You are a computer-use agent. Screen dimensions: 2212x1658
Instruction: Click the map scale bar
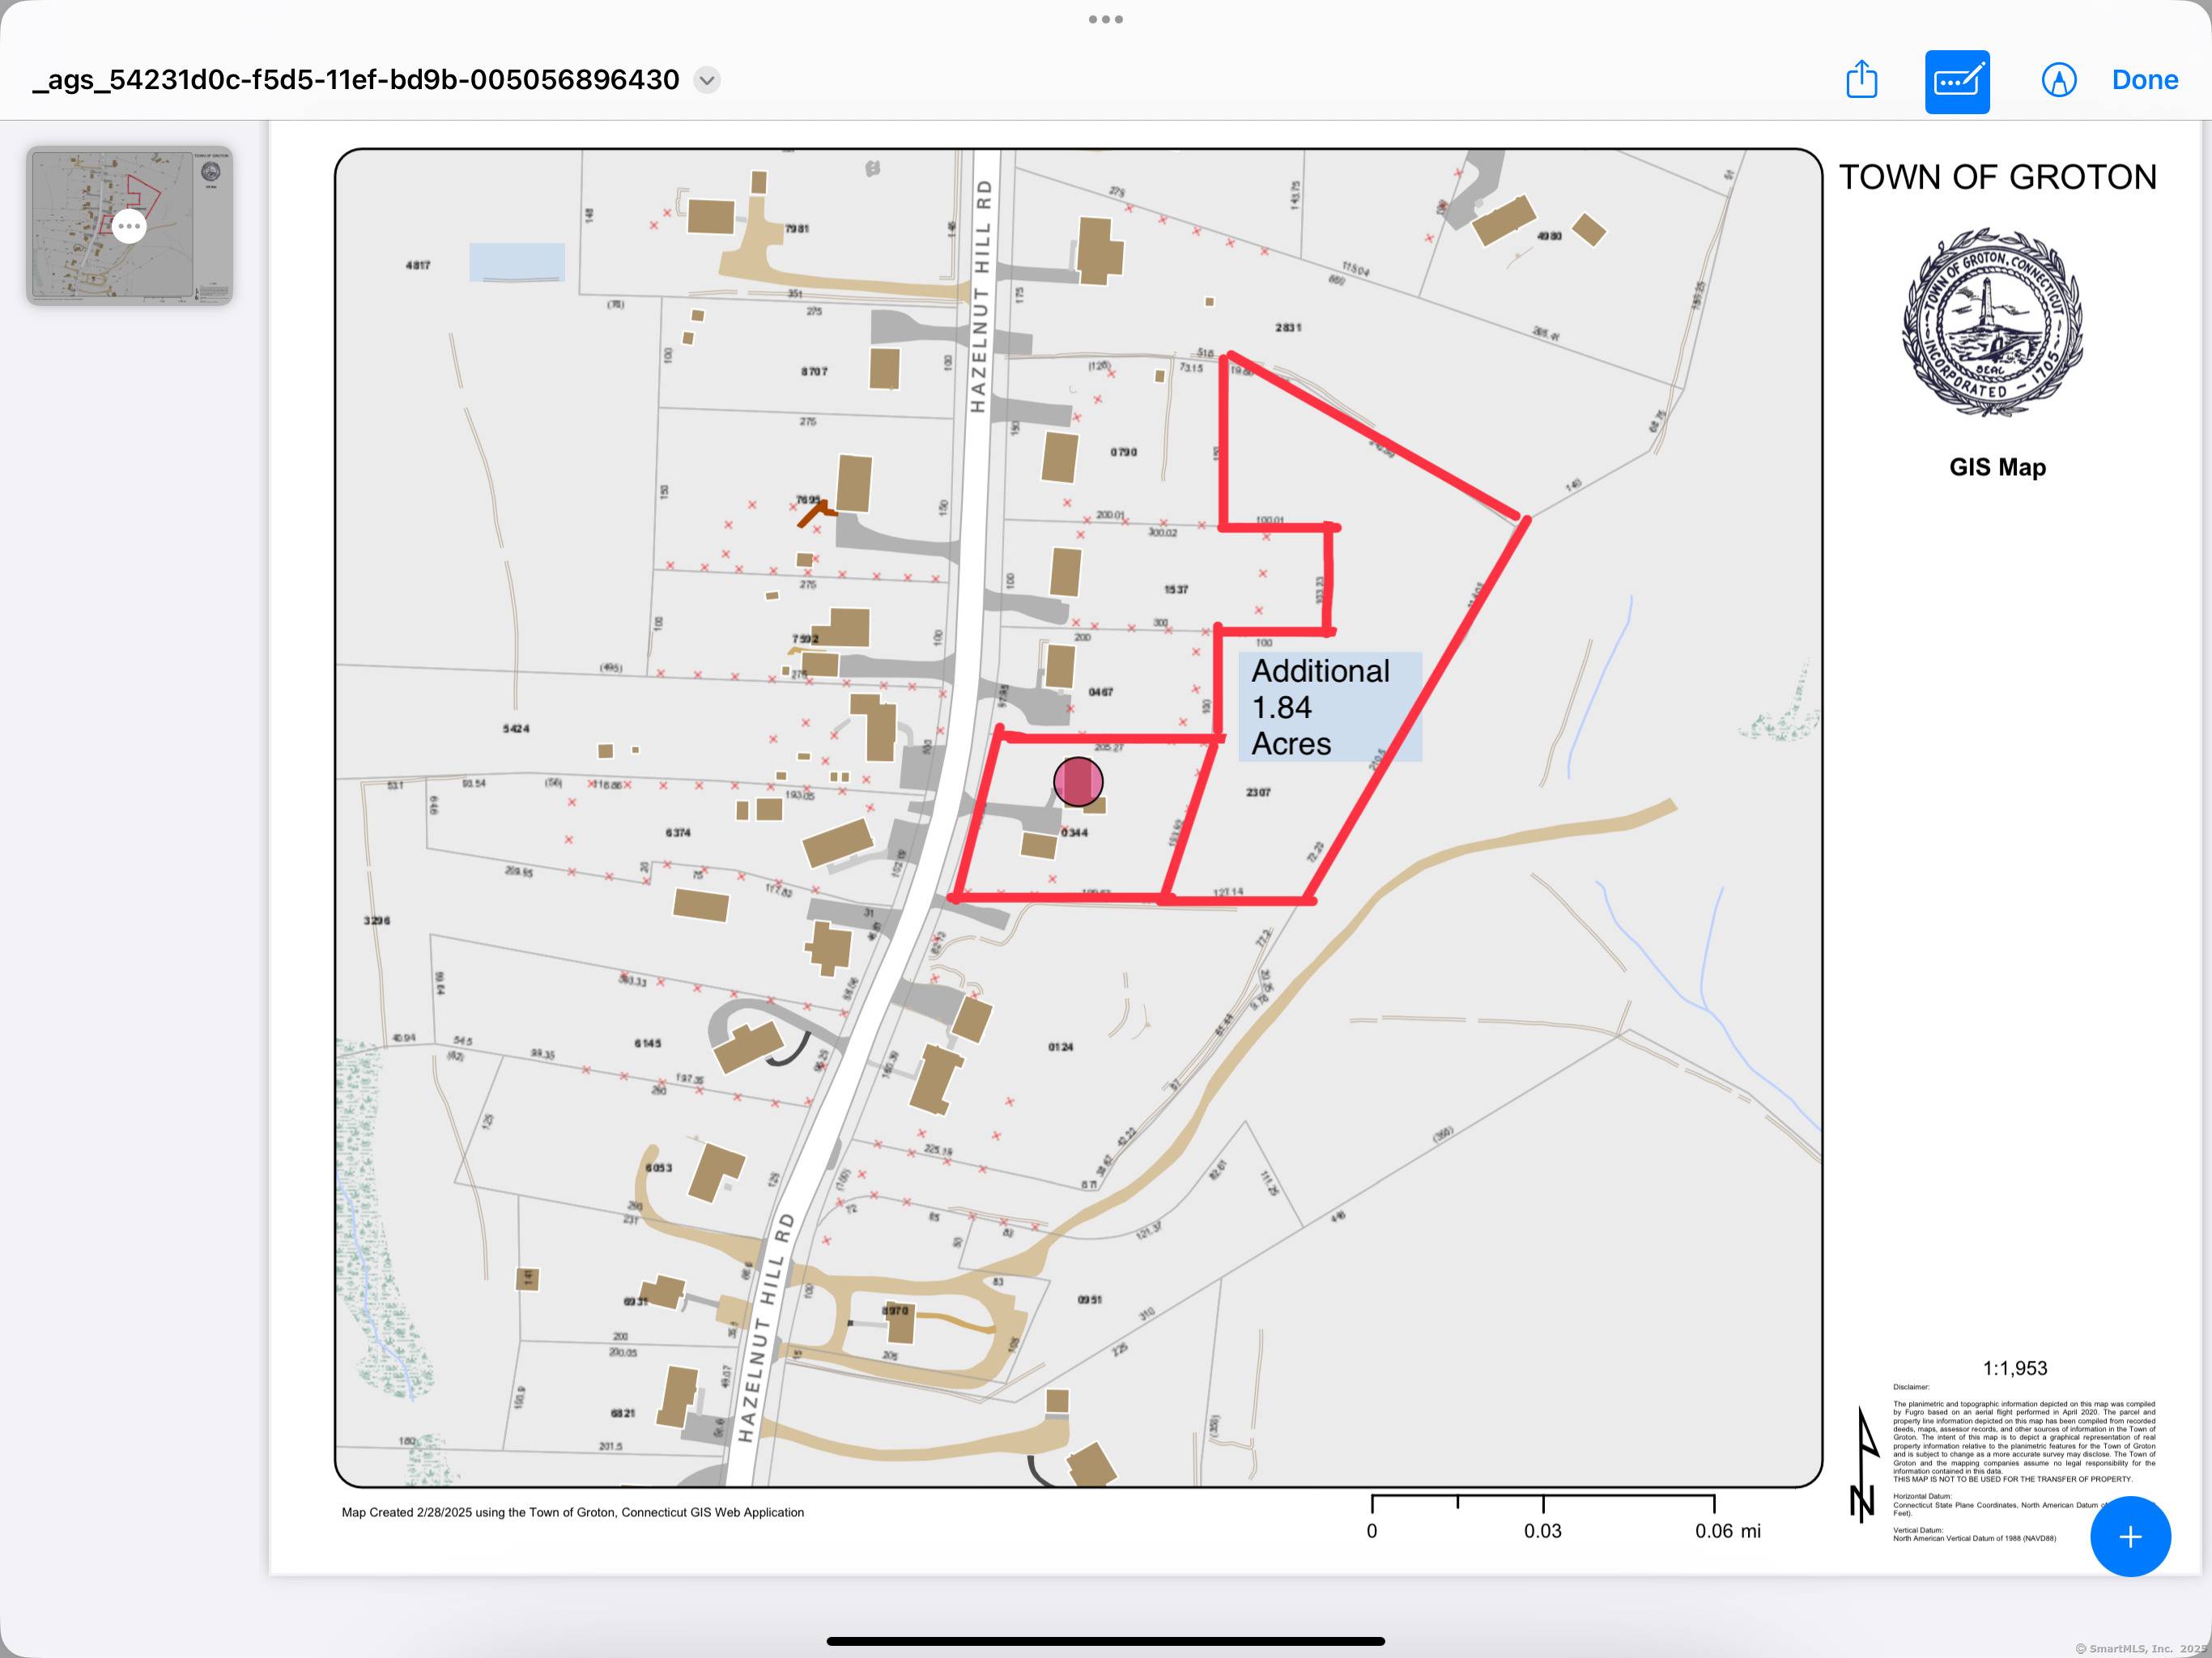pyautogui.click(x=1543, y=1504)
